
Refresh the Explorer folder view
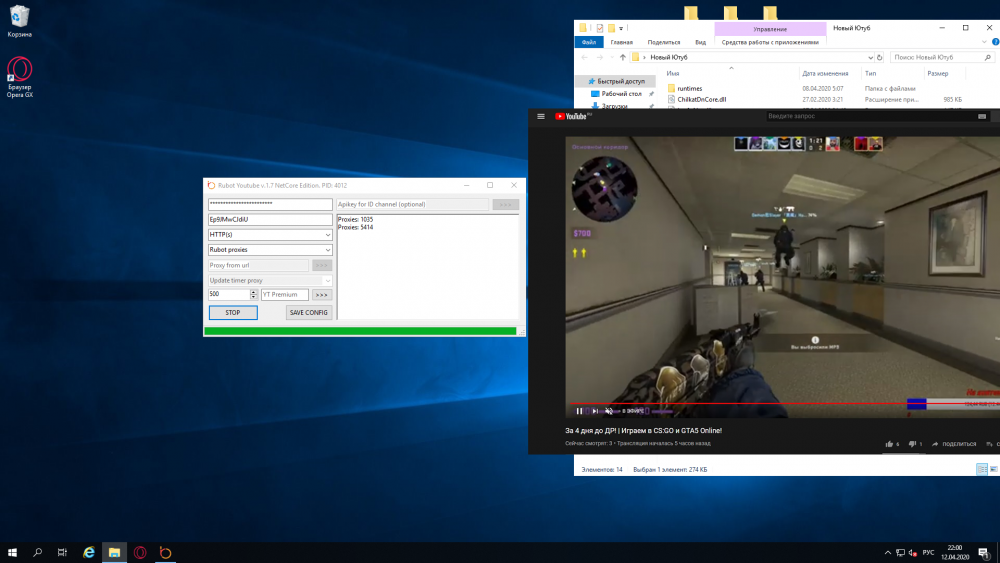coord(877,57)
